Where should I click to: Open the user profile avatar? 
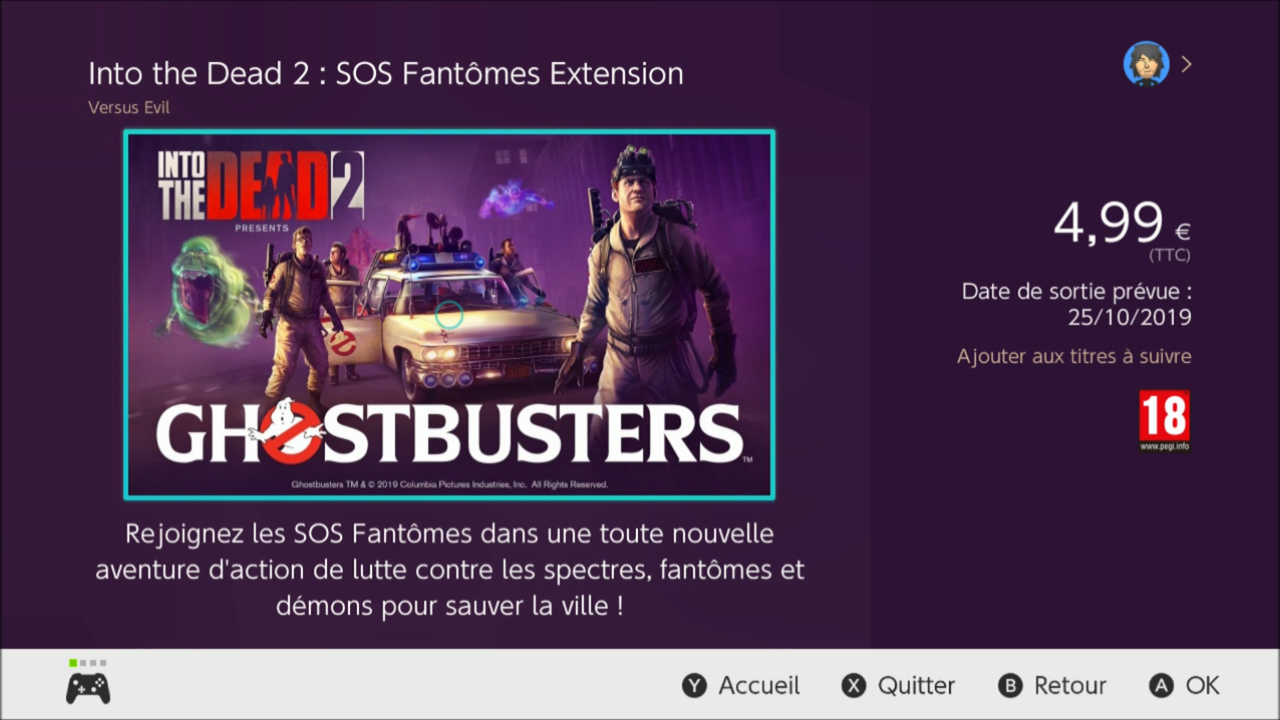coord(1146,64)
